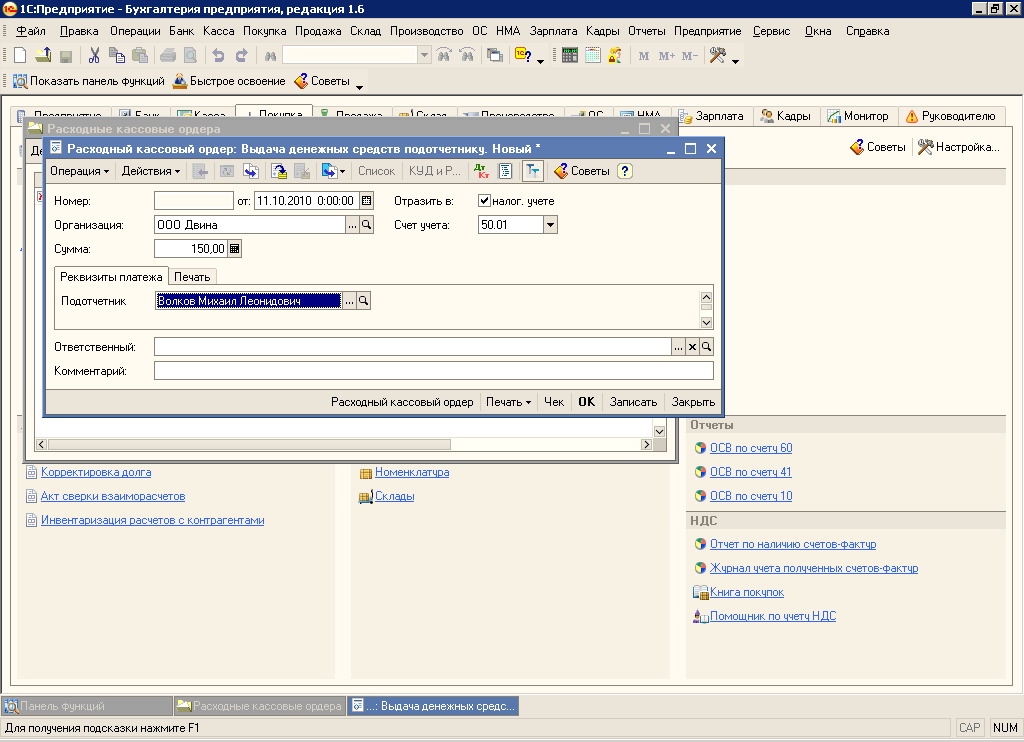Open the ОСВ по счету 60 report link
Viewport: 1024px width, 742px height.
[x=751, y=448]
